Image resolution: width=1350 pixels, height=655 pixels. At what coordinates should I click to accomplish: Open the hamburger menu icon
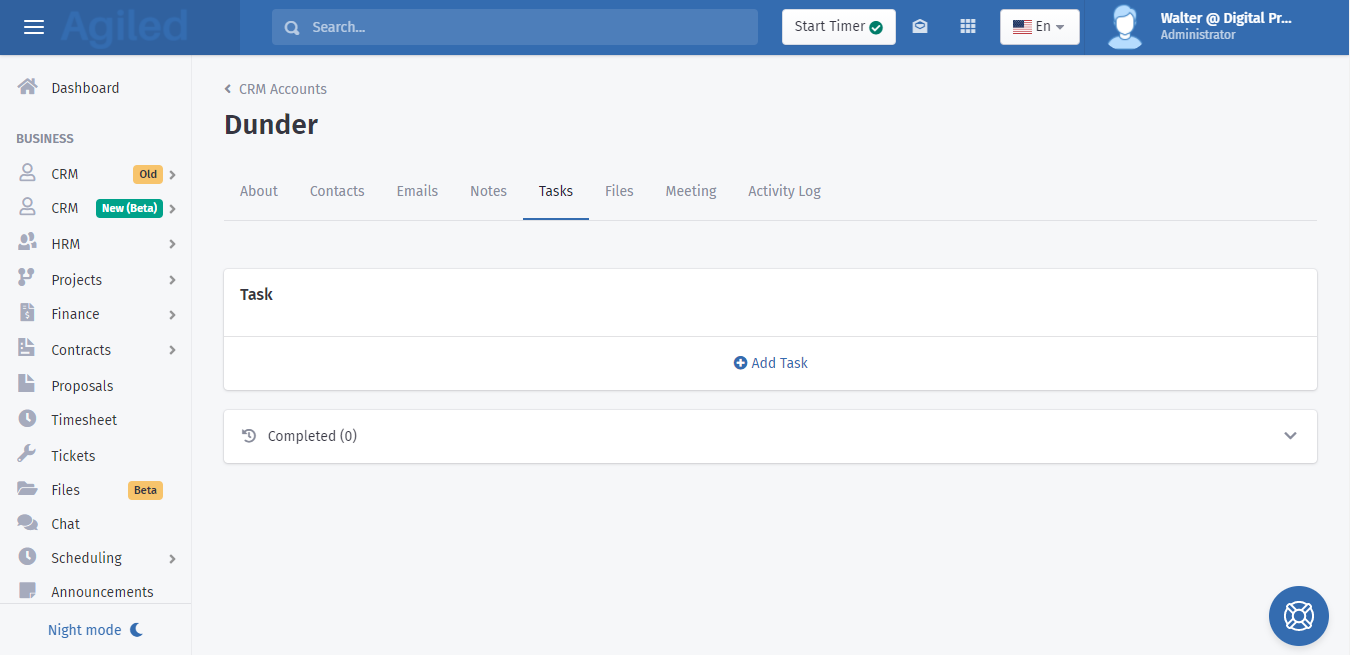[x=34, y=27]
